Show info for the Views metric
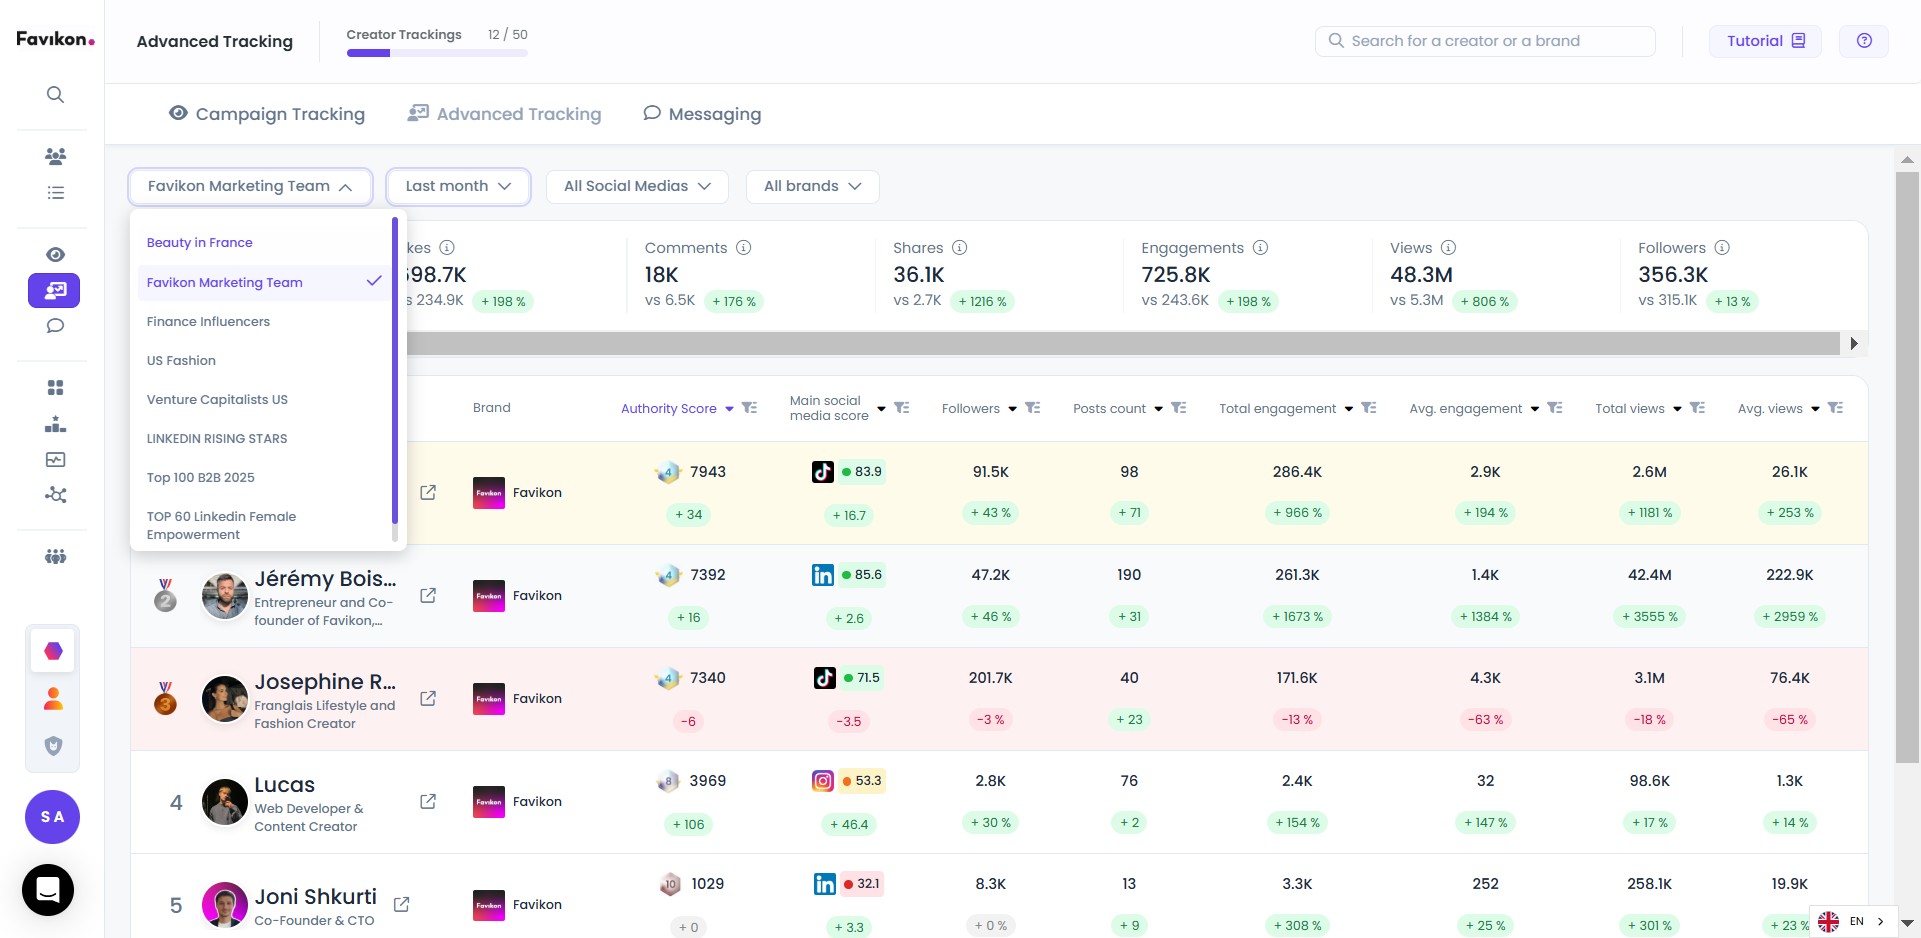 tap(1448, 248)
